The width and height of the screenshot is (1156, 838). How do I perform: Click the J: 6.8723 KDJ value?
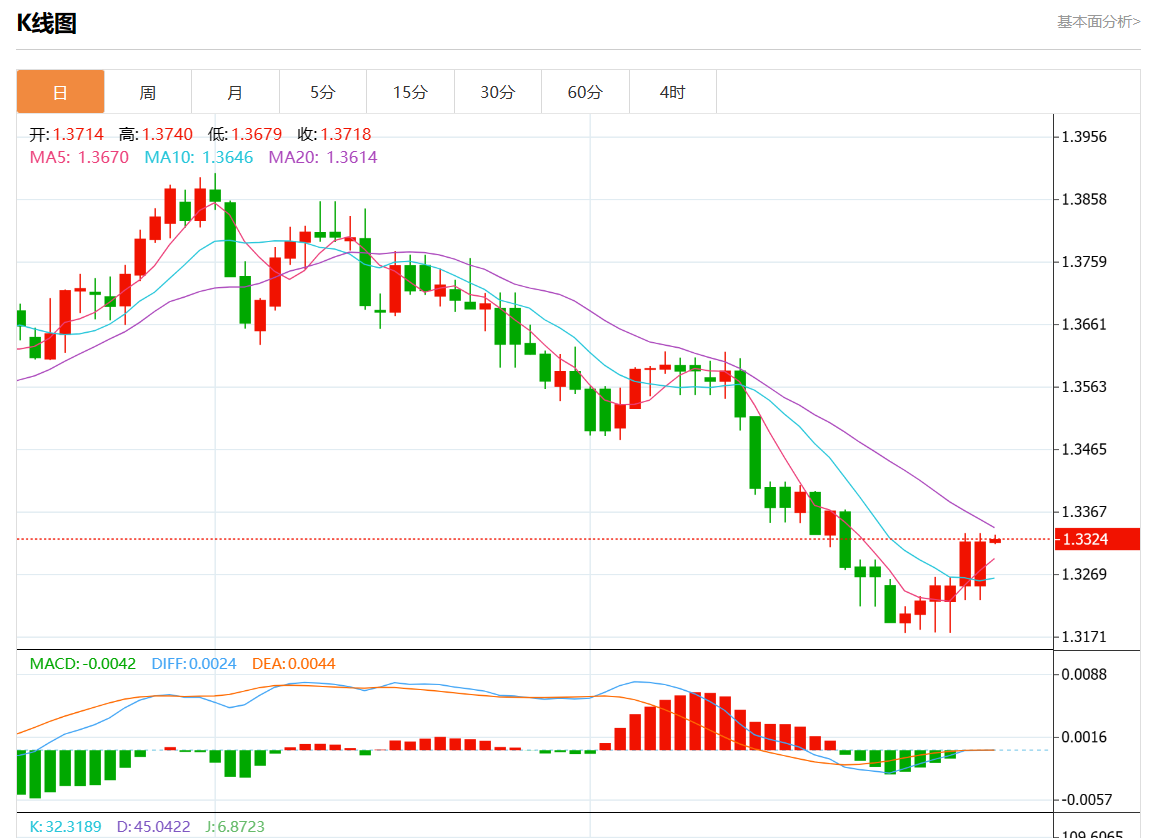234,826
